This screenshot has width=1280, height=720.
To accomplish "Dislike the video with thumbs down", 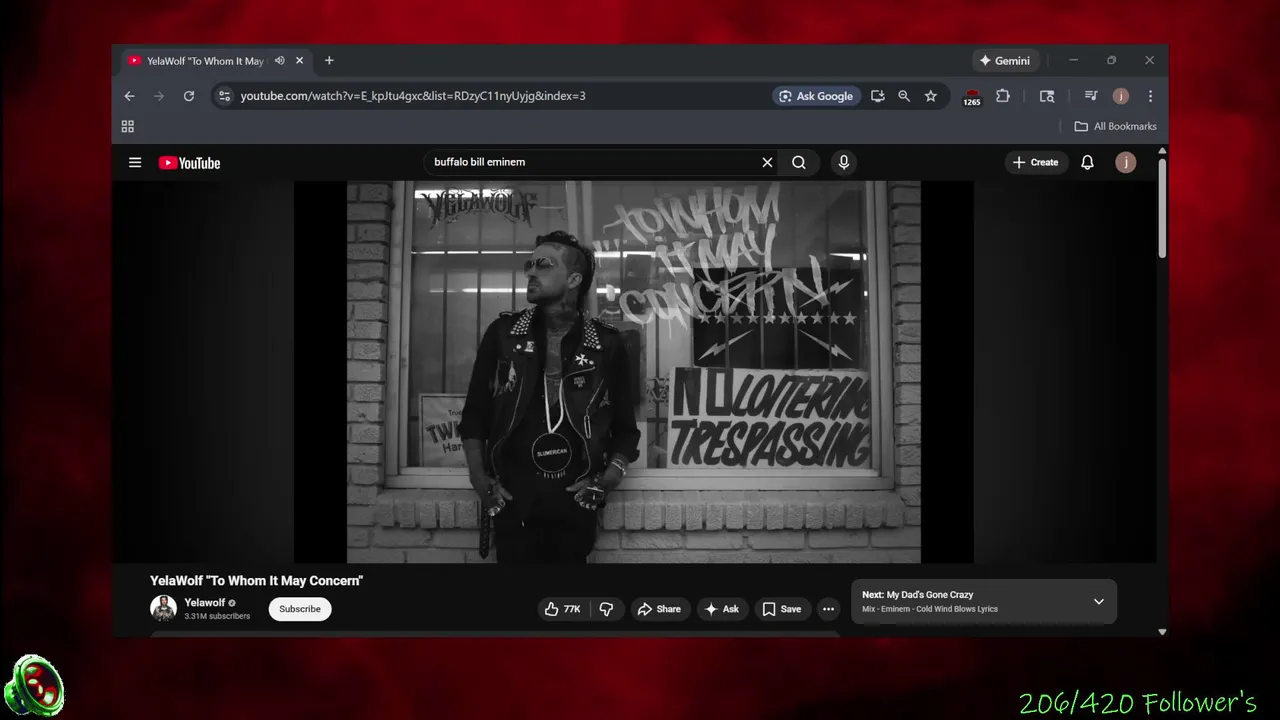I will (606, 609).
